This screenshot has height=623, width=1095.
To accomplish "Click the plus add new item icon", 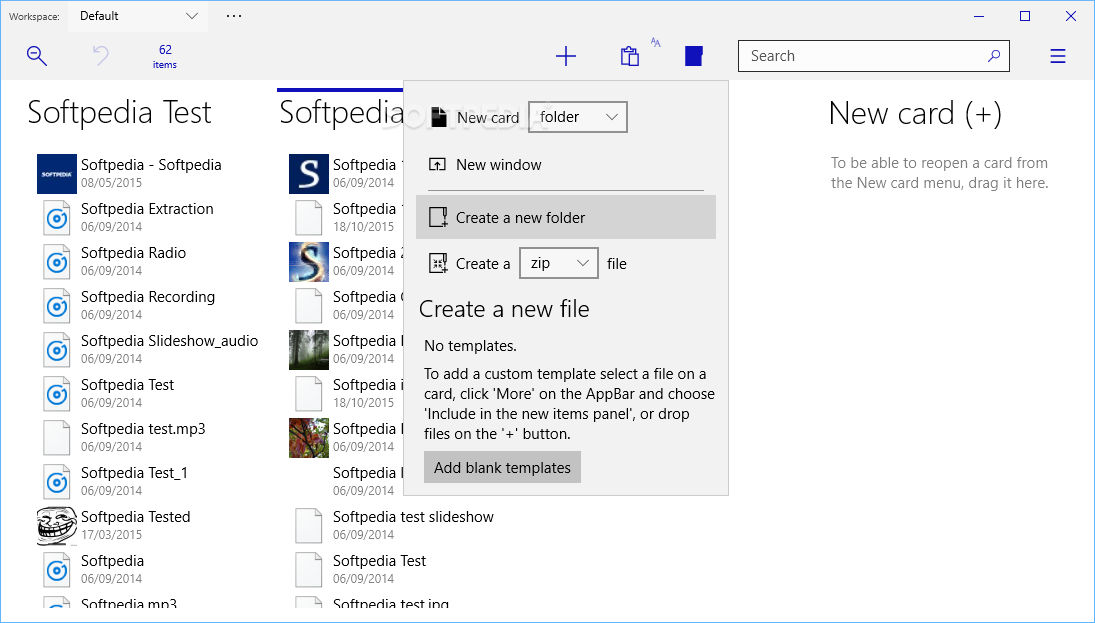I will point(566,56).
